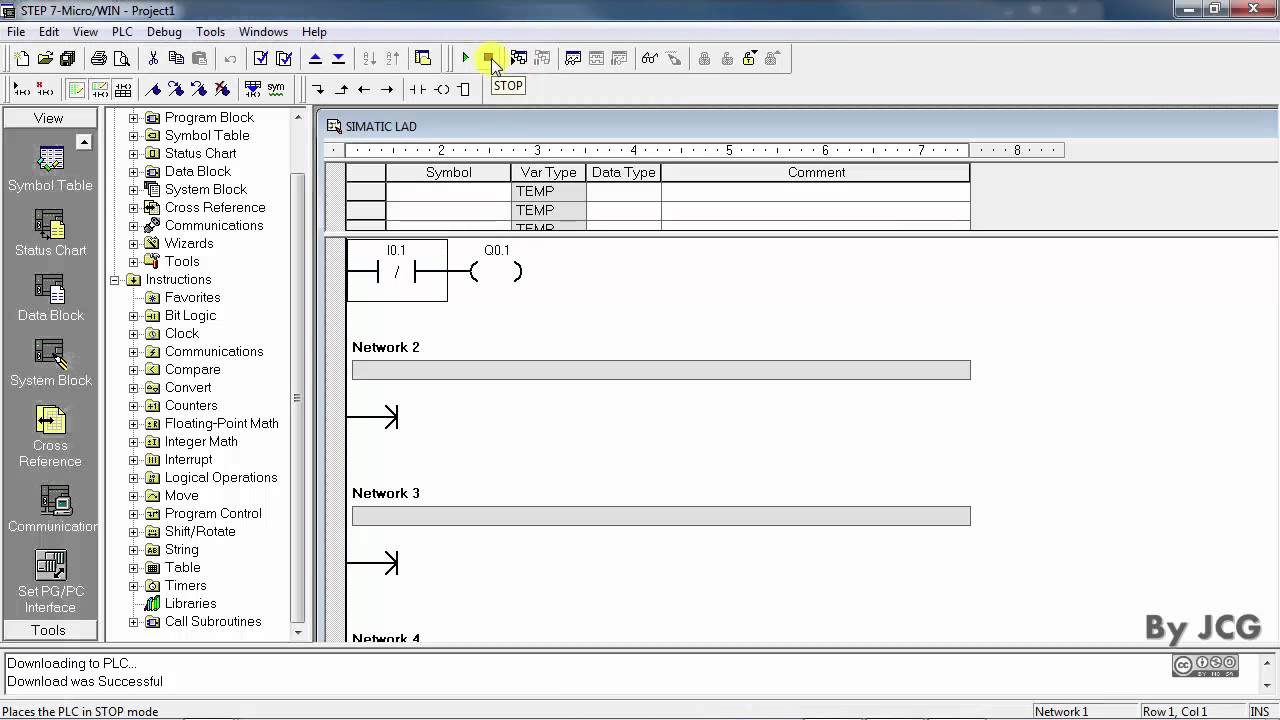Open System Block from View bar
The height and width of the screenshot is (720, 1280).
point(51,364)
